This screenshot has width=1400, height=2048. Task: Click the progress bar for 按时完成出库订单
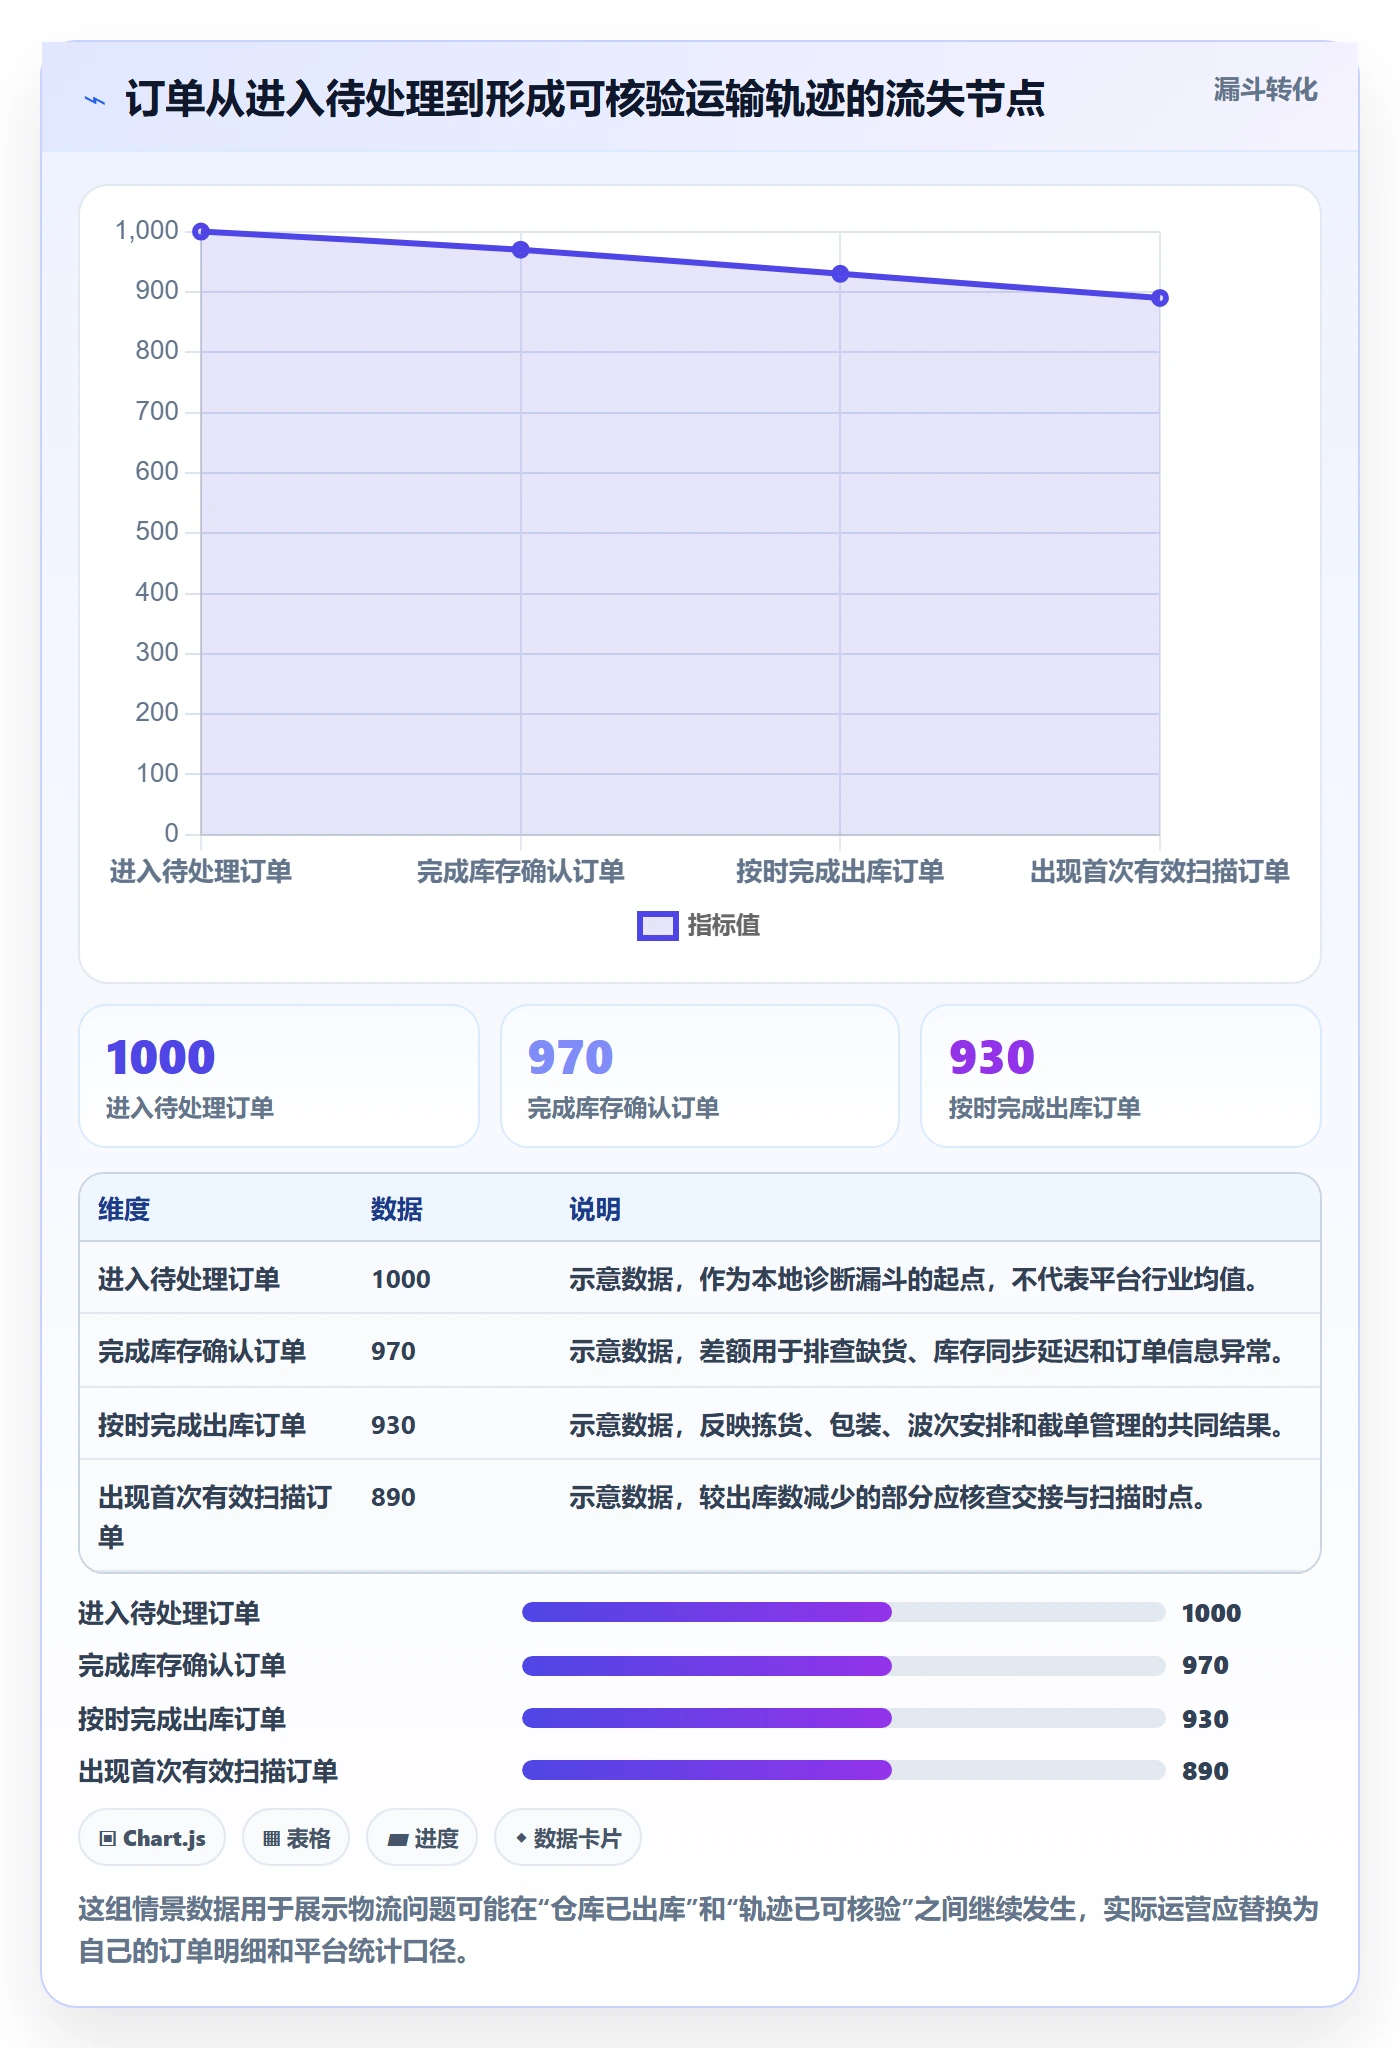(x=844, y=1718)
